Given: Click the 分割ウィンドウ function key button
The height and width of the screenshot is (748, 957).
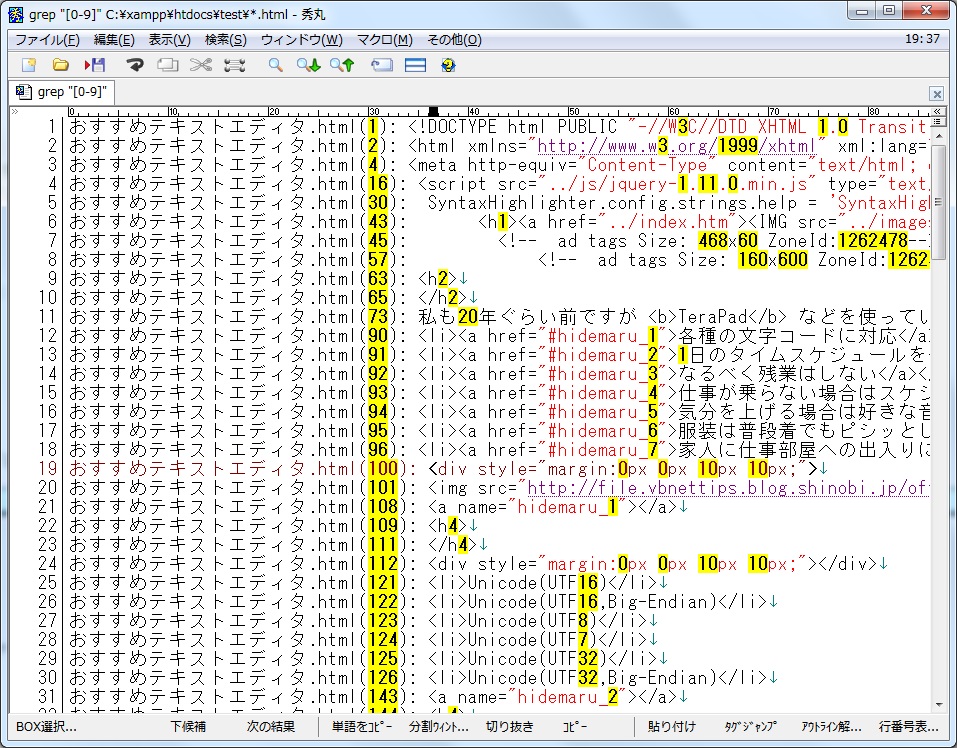Looking at the screenshot, I should pyautogui.click(x=439, y=727).
